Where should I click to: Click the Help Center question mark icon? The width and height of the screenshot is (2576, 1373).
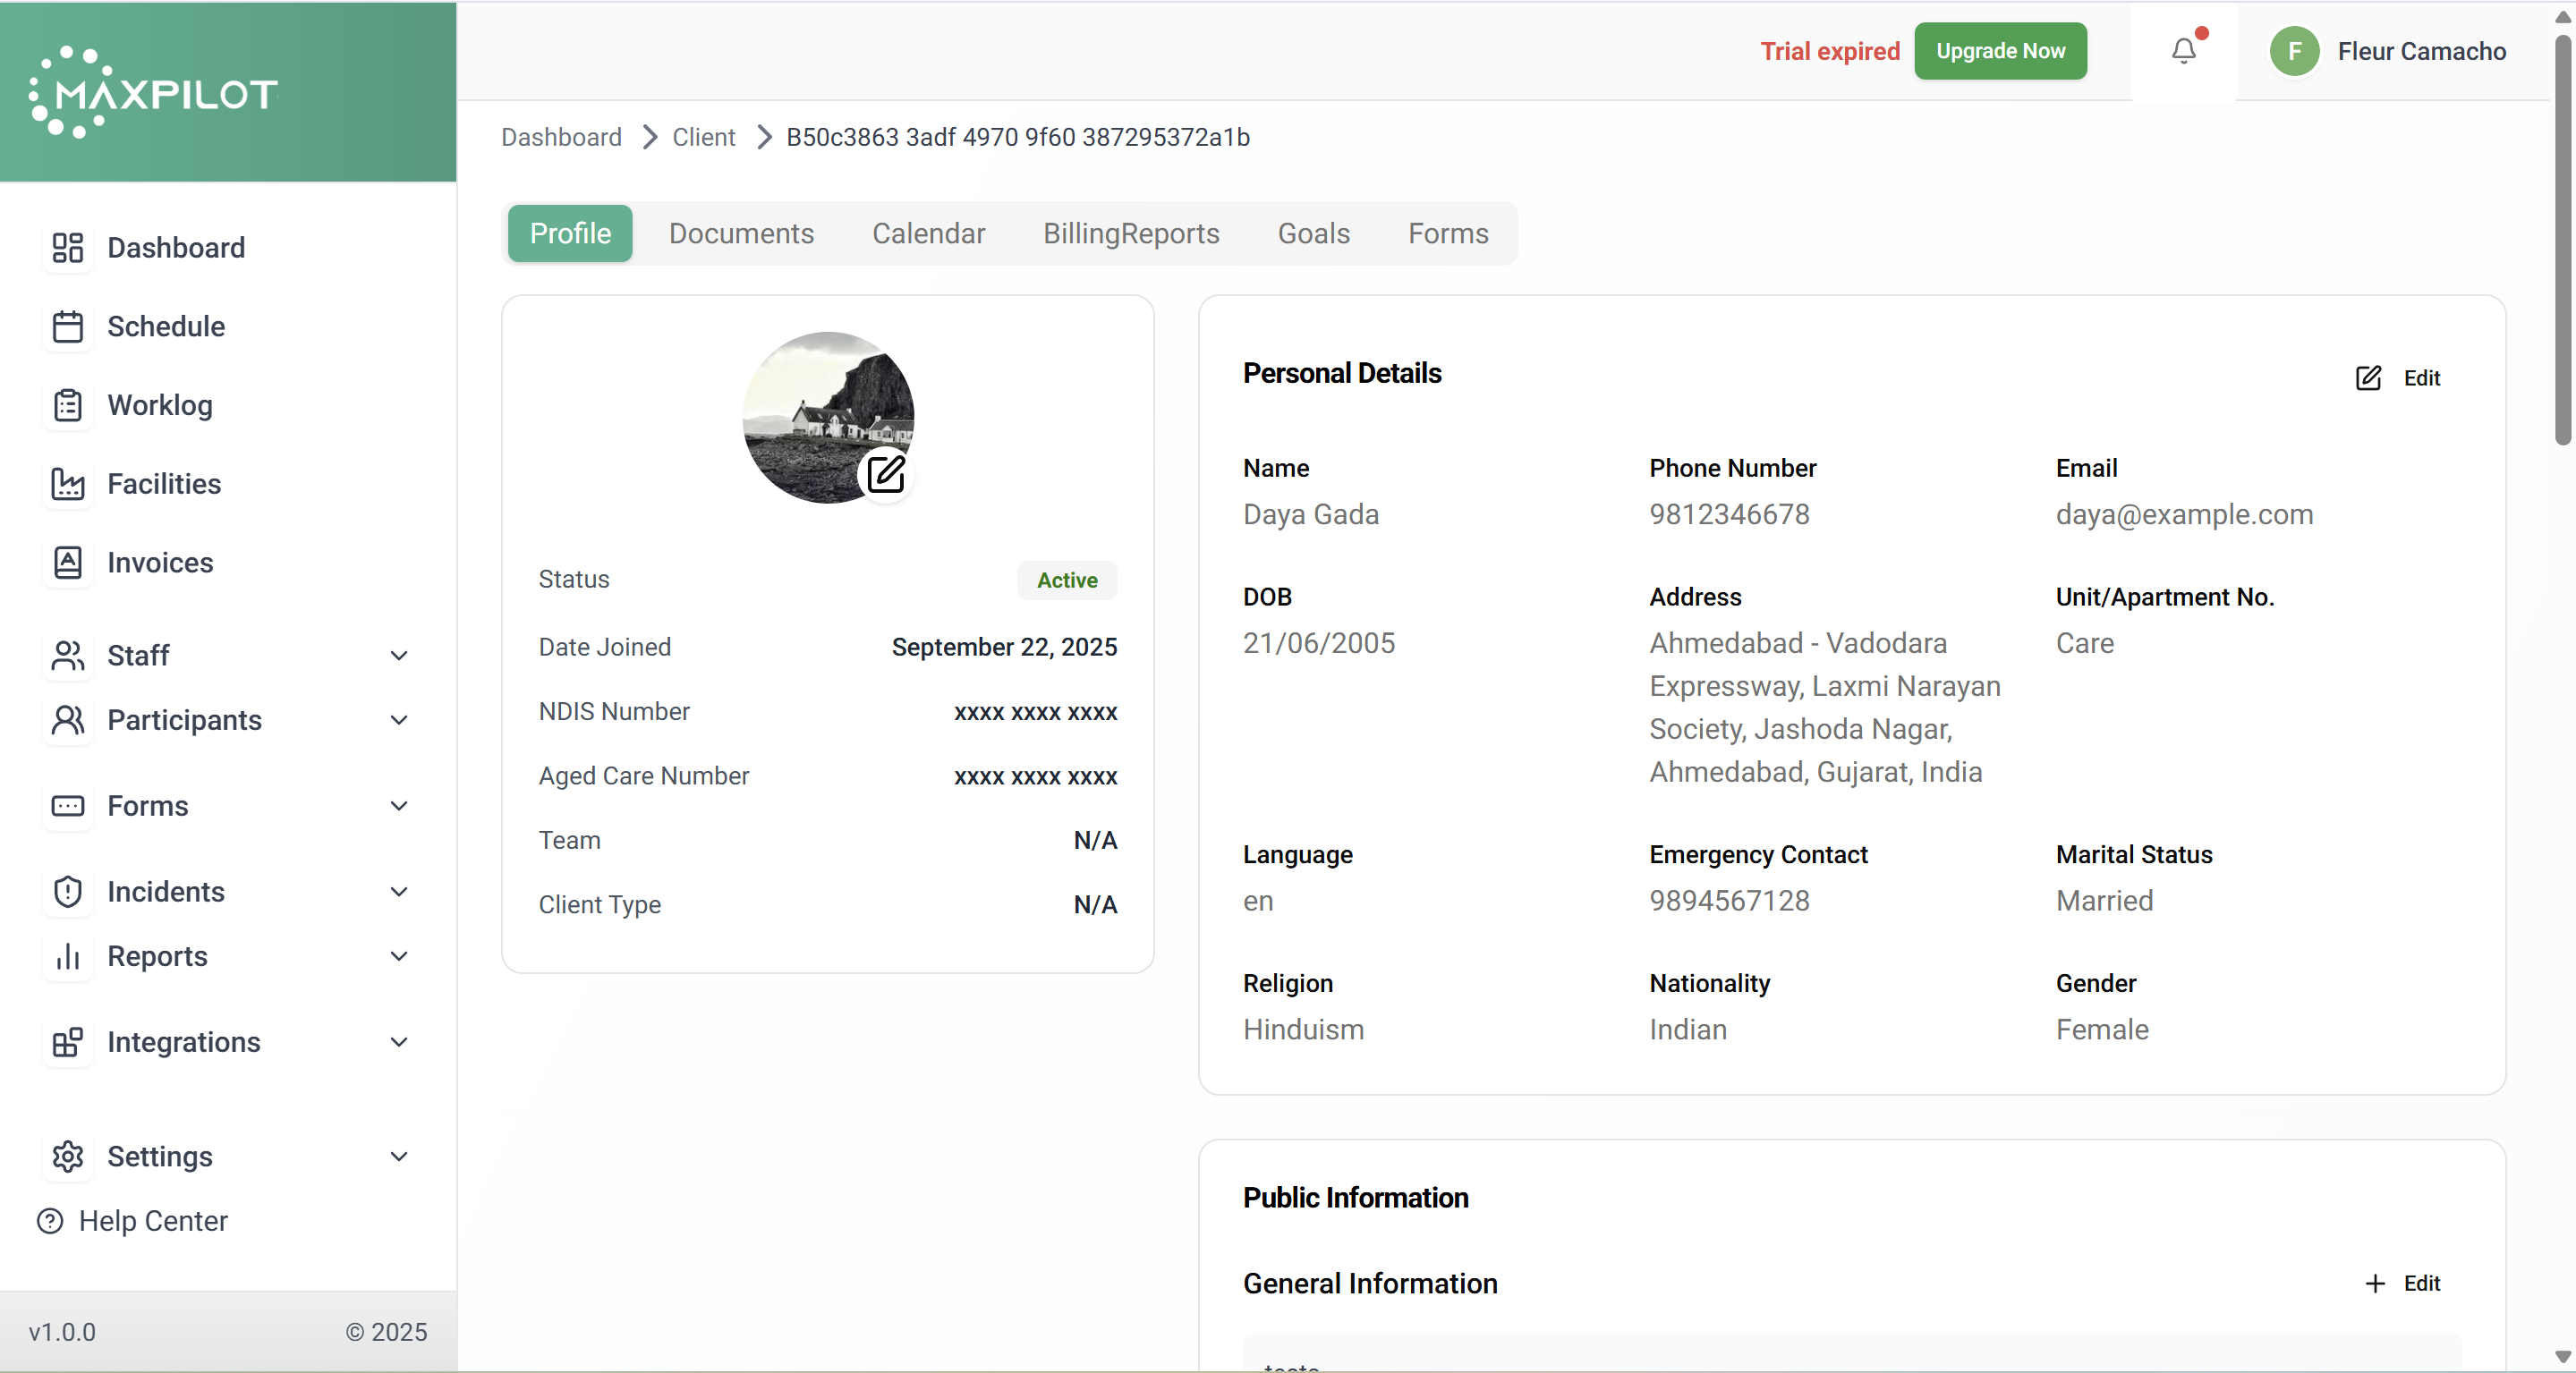[x=50, y=1221]
